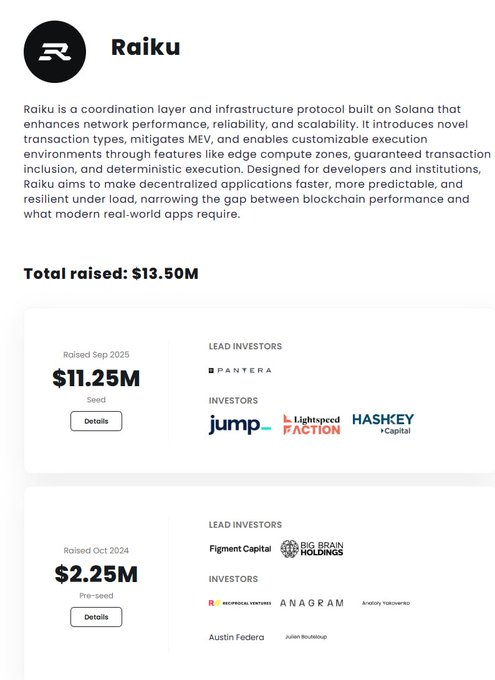Open investor Julien Bouteloup

click(306, 637)
